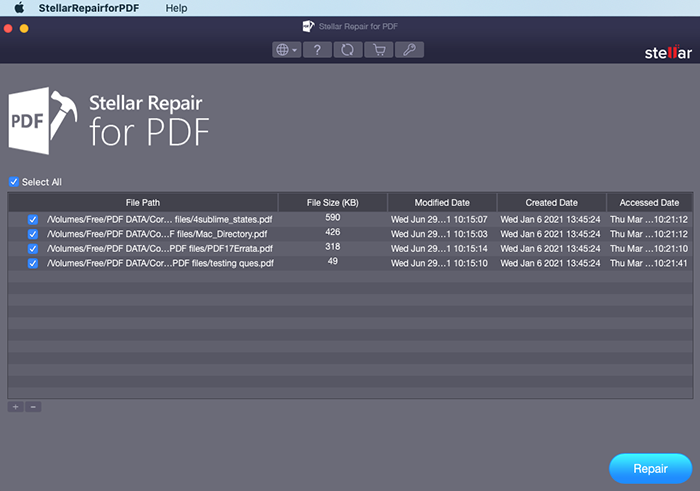Click file size value 426
This screenshot has width=700, height=491.
coord(333,232)
